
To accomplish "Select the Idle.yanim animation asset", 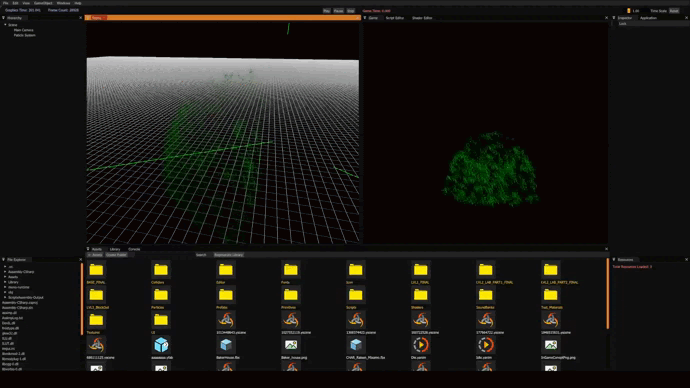I will point(485,345).
